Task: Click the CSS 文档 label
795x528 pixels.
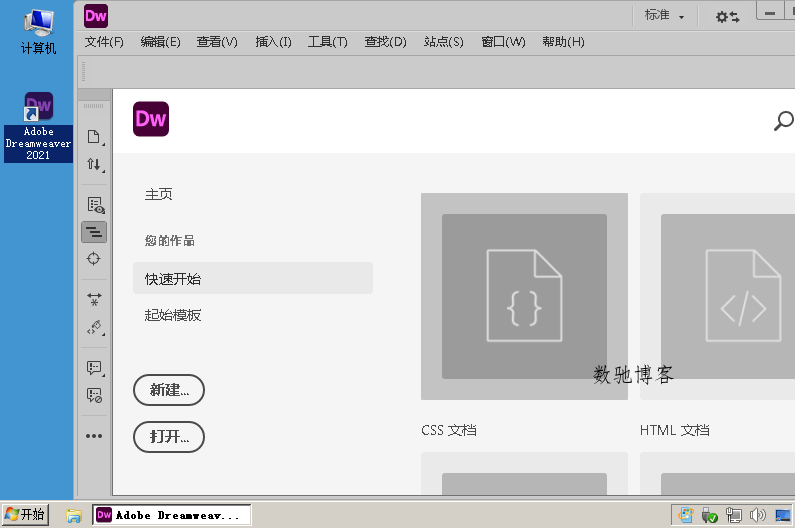Action: 449,430
